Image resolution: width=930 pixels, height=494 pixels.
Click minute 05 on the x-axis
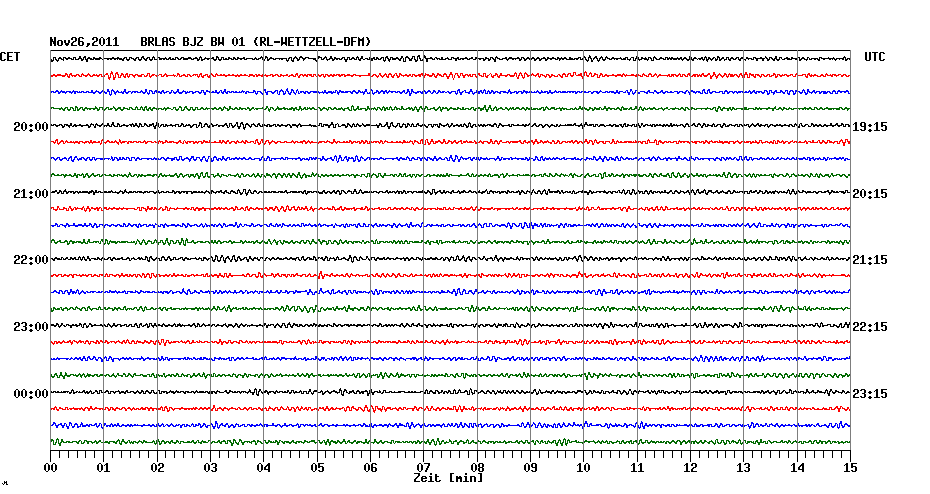(x=317, y=467)
